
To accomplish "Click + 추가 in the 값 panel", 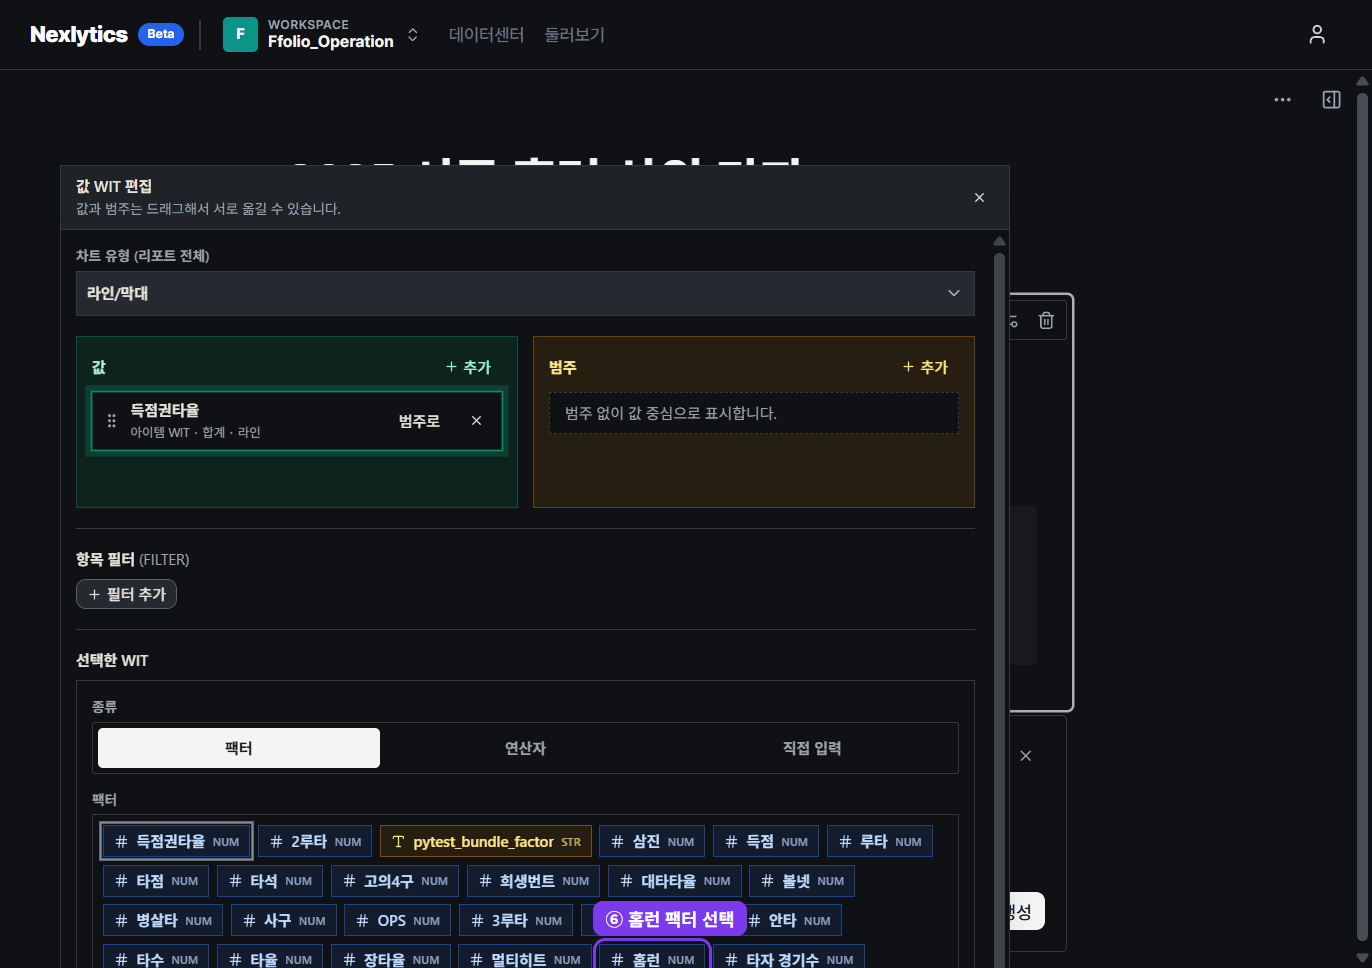I will point(468,367).
